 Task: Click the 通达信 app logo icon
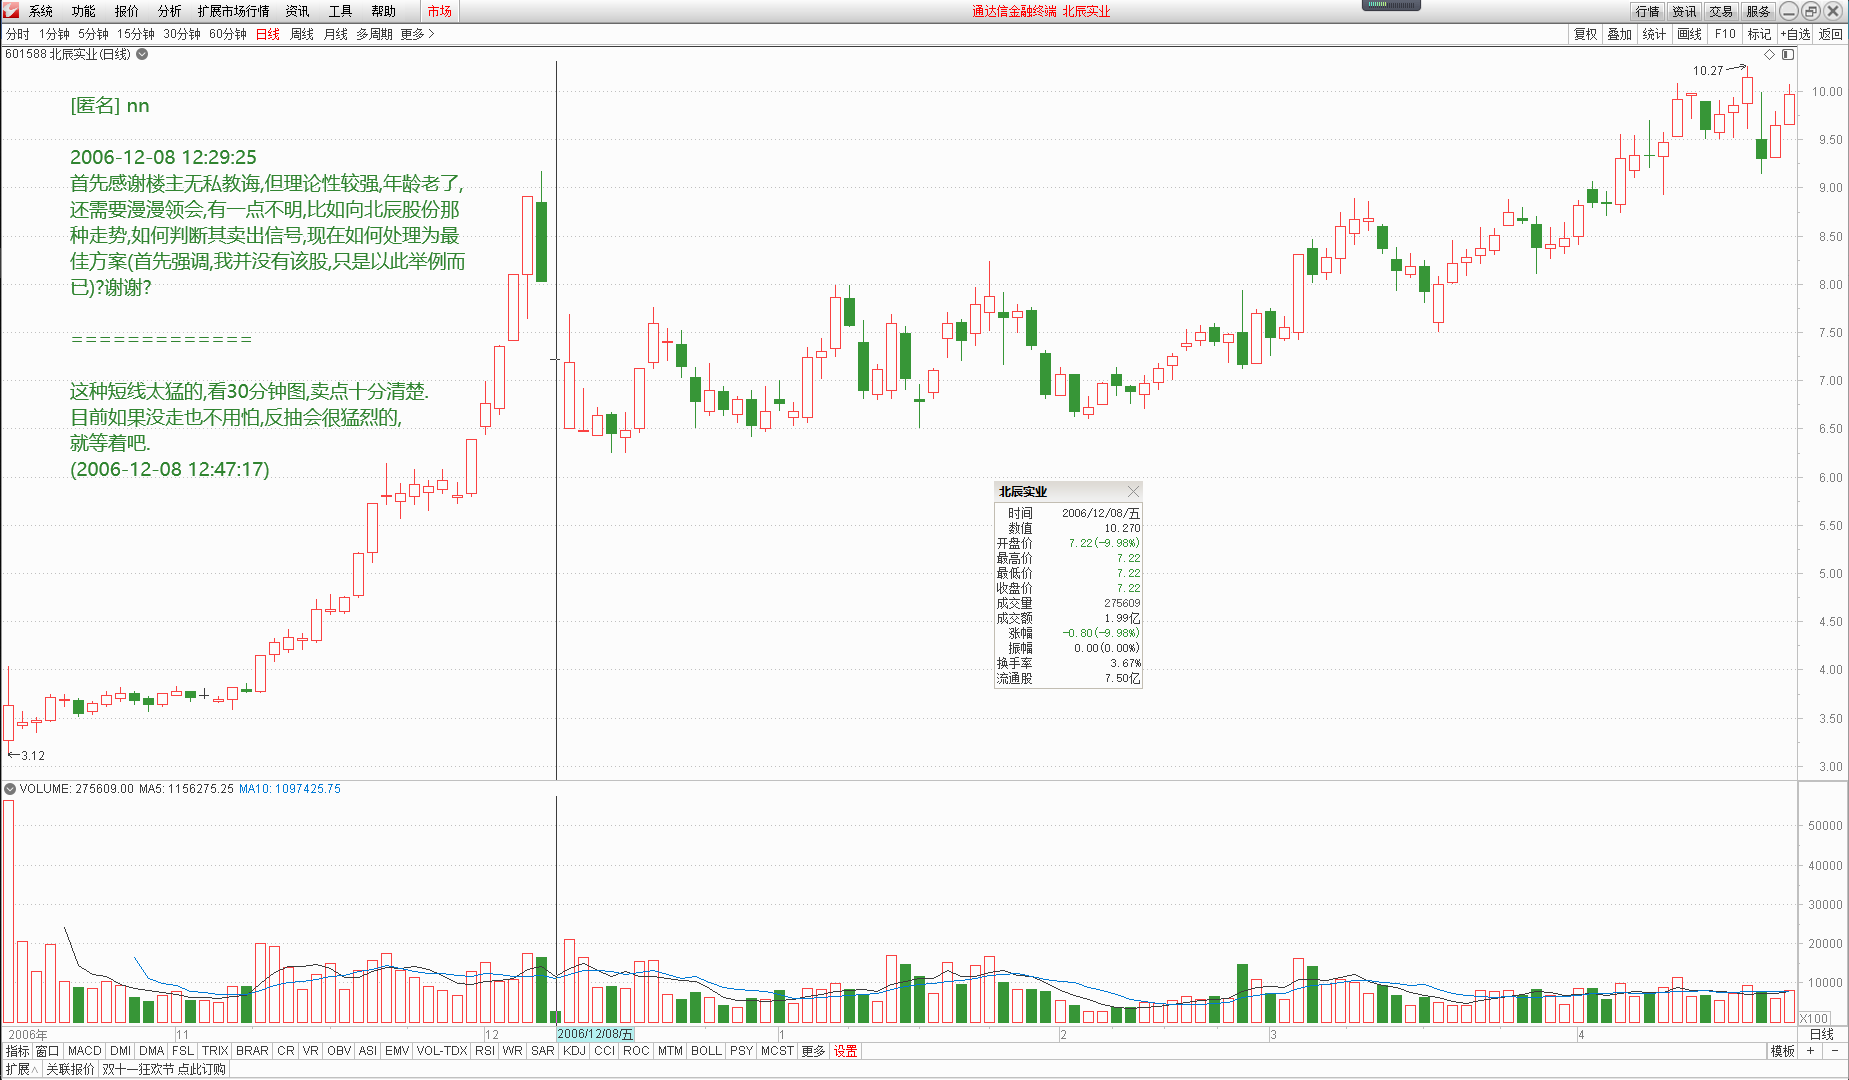coord(11,11)
